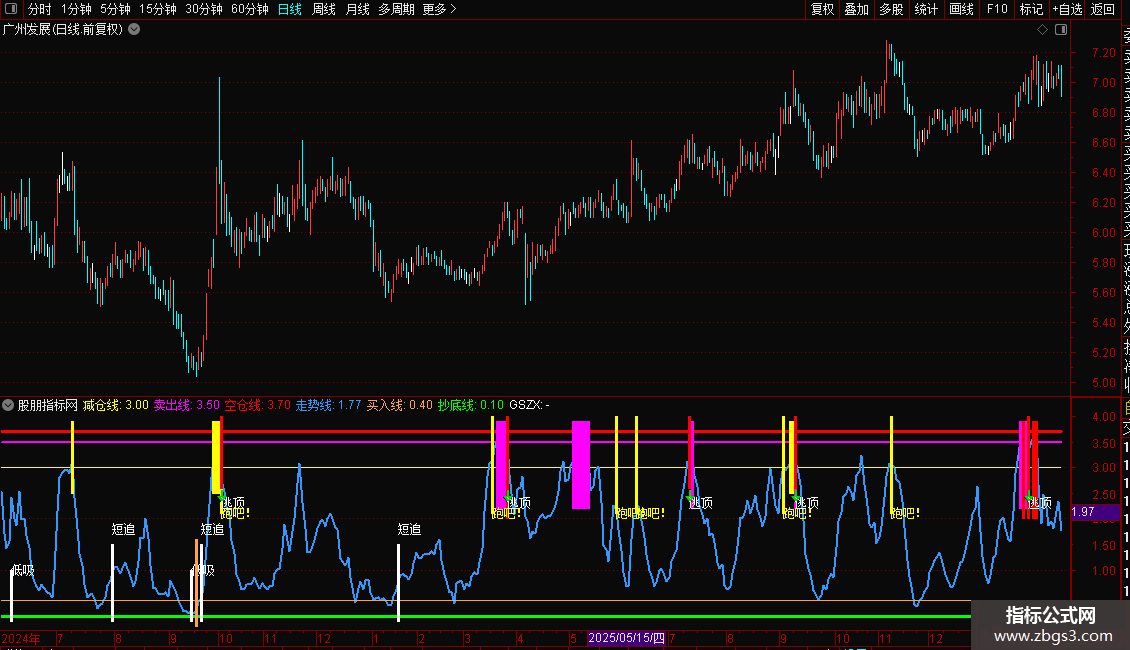
Task: Click the 复权 button
Action: [822, 9]
